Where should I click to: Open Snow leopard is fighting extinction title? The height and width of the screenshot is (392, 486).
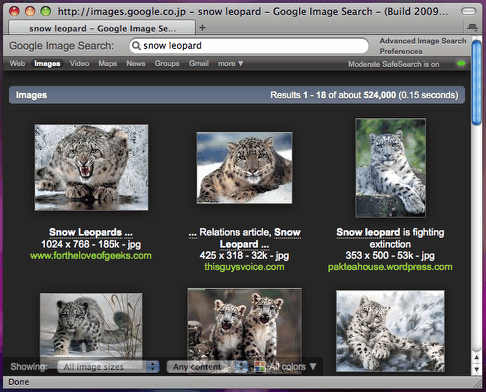(390, 238)
